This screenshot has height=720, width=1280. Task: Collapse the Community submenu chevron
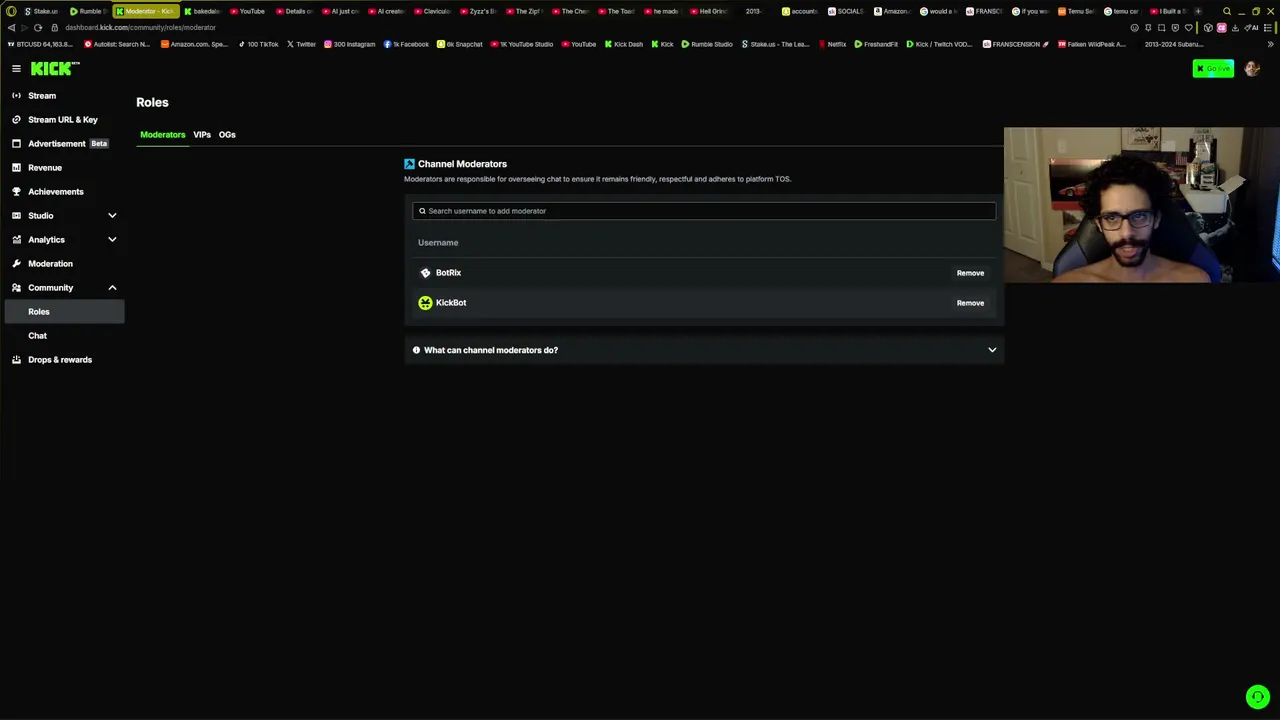[112, 288]
